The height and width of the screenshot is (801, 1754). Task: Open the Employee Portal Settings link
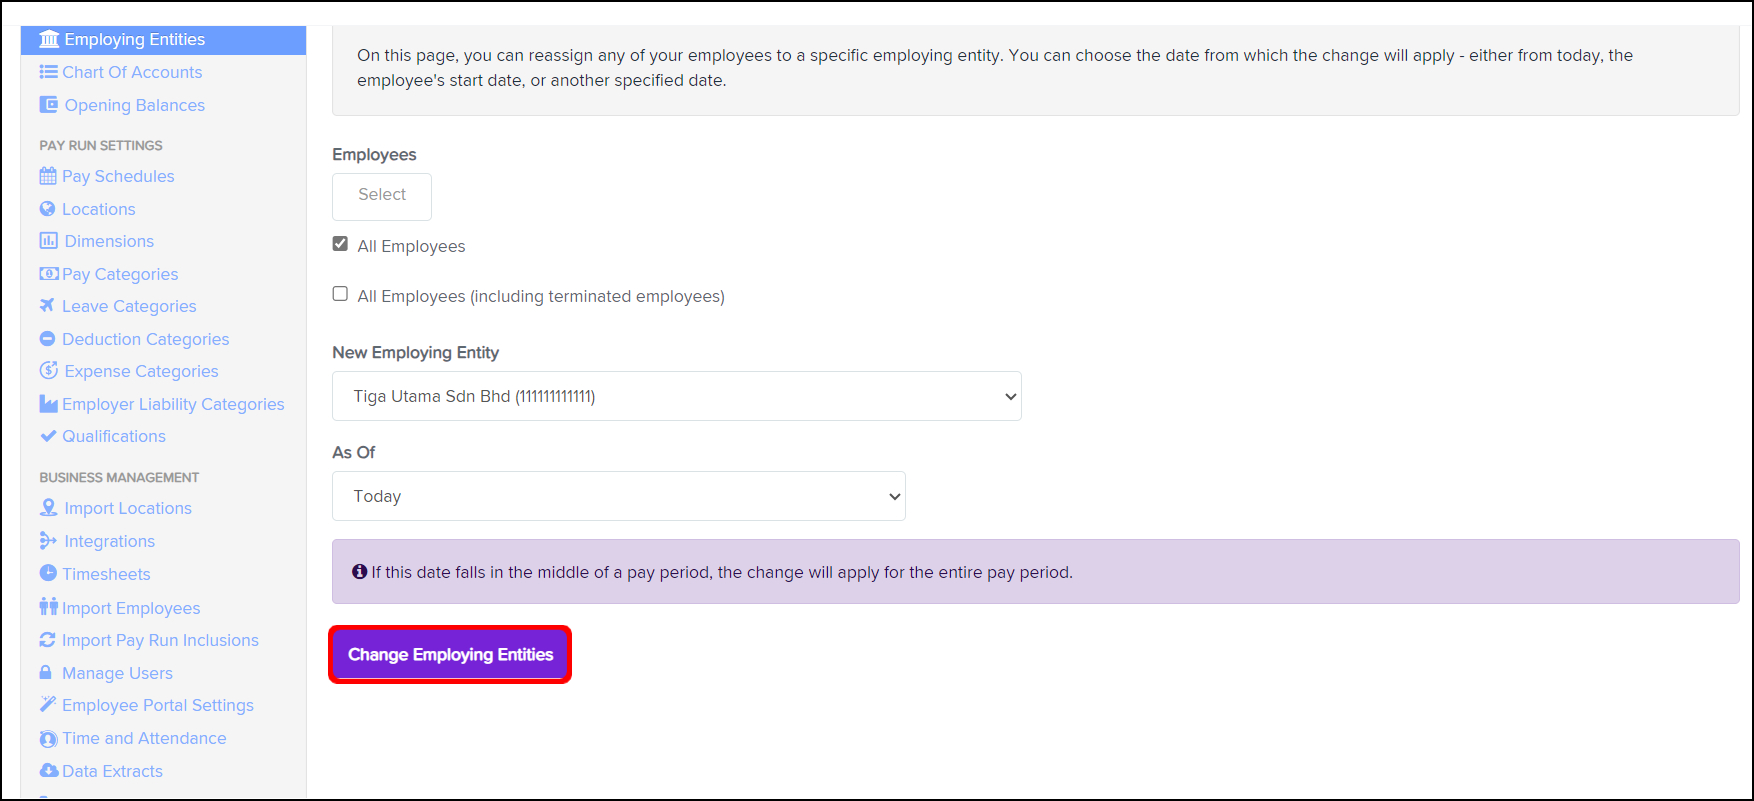coord(157,705)
